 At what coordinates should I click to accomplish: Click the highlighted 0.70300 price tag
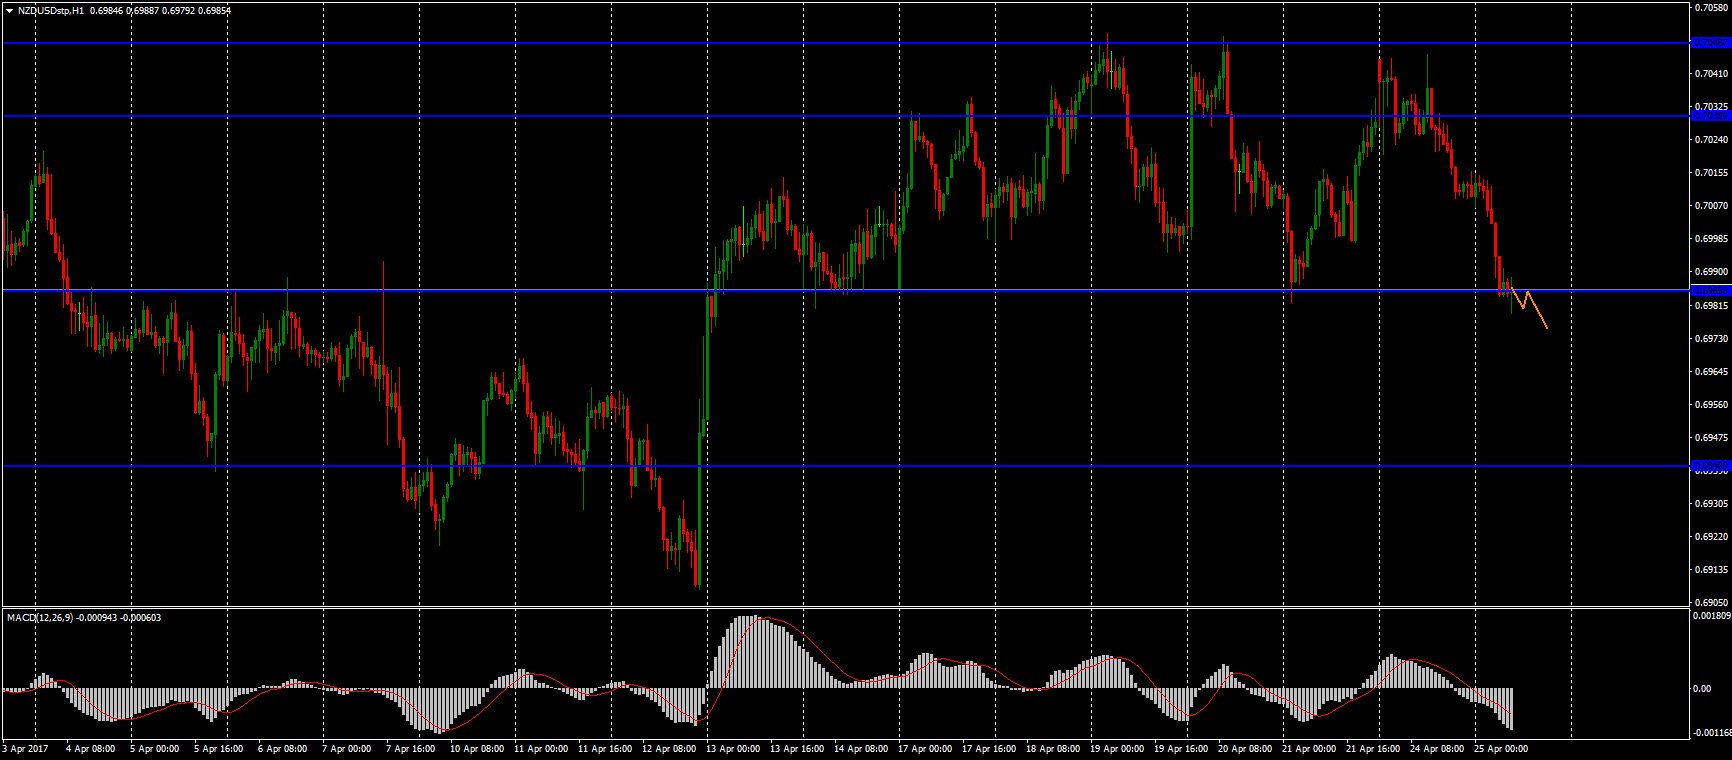(x=1710, y=116)
